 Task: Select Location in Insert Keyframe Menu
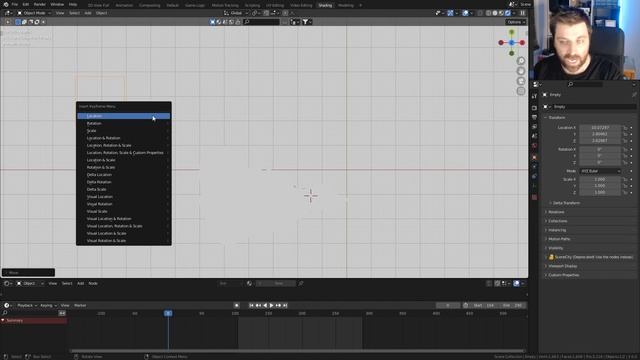[124, 116]
